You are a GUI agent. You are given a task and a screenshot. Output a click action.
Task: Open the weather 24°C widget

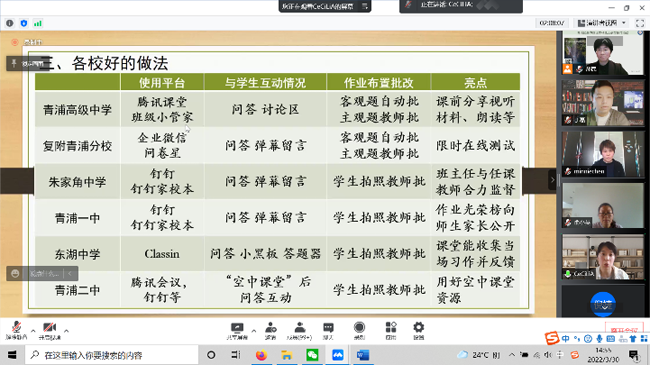click(479, 355)
